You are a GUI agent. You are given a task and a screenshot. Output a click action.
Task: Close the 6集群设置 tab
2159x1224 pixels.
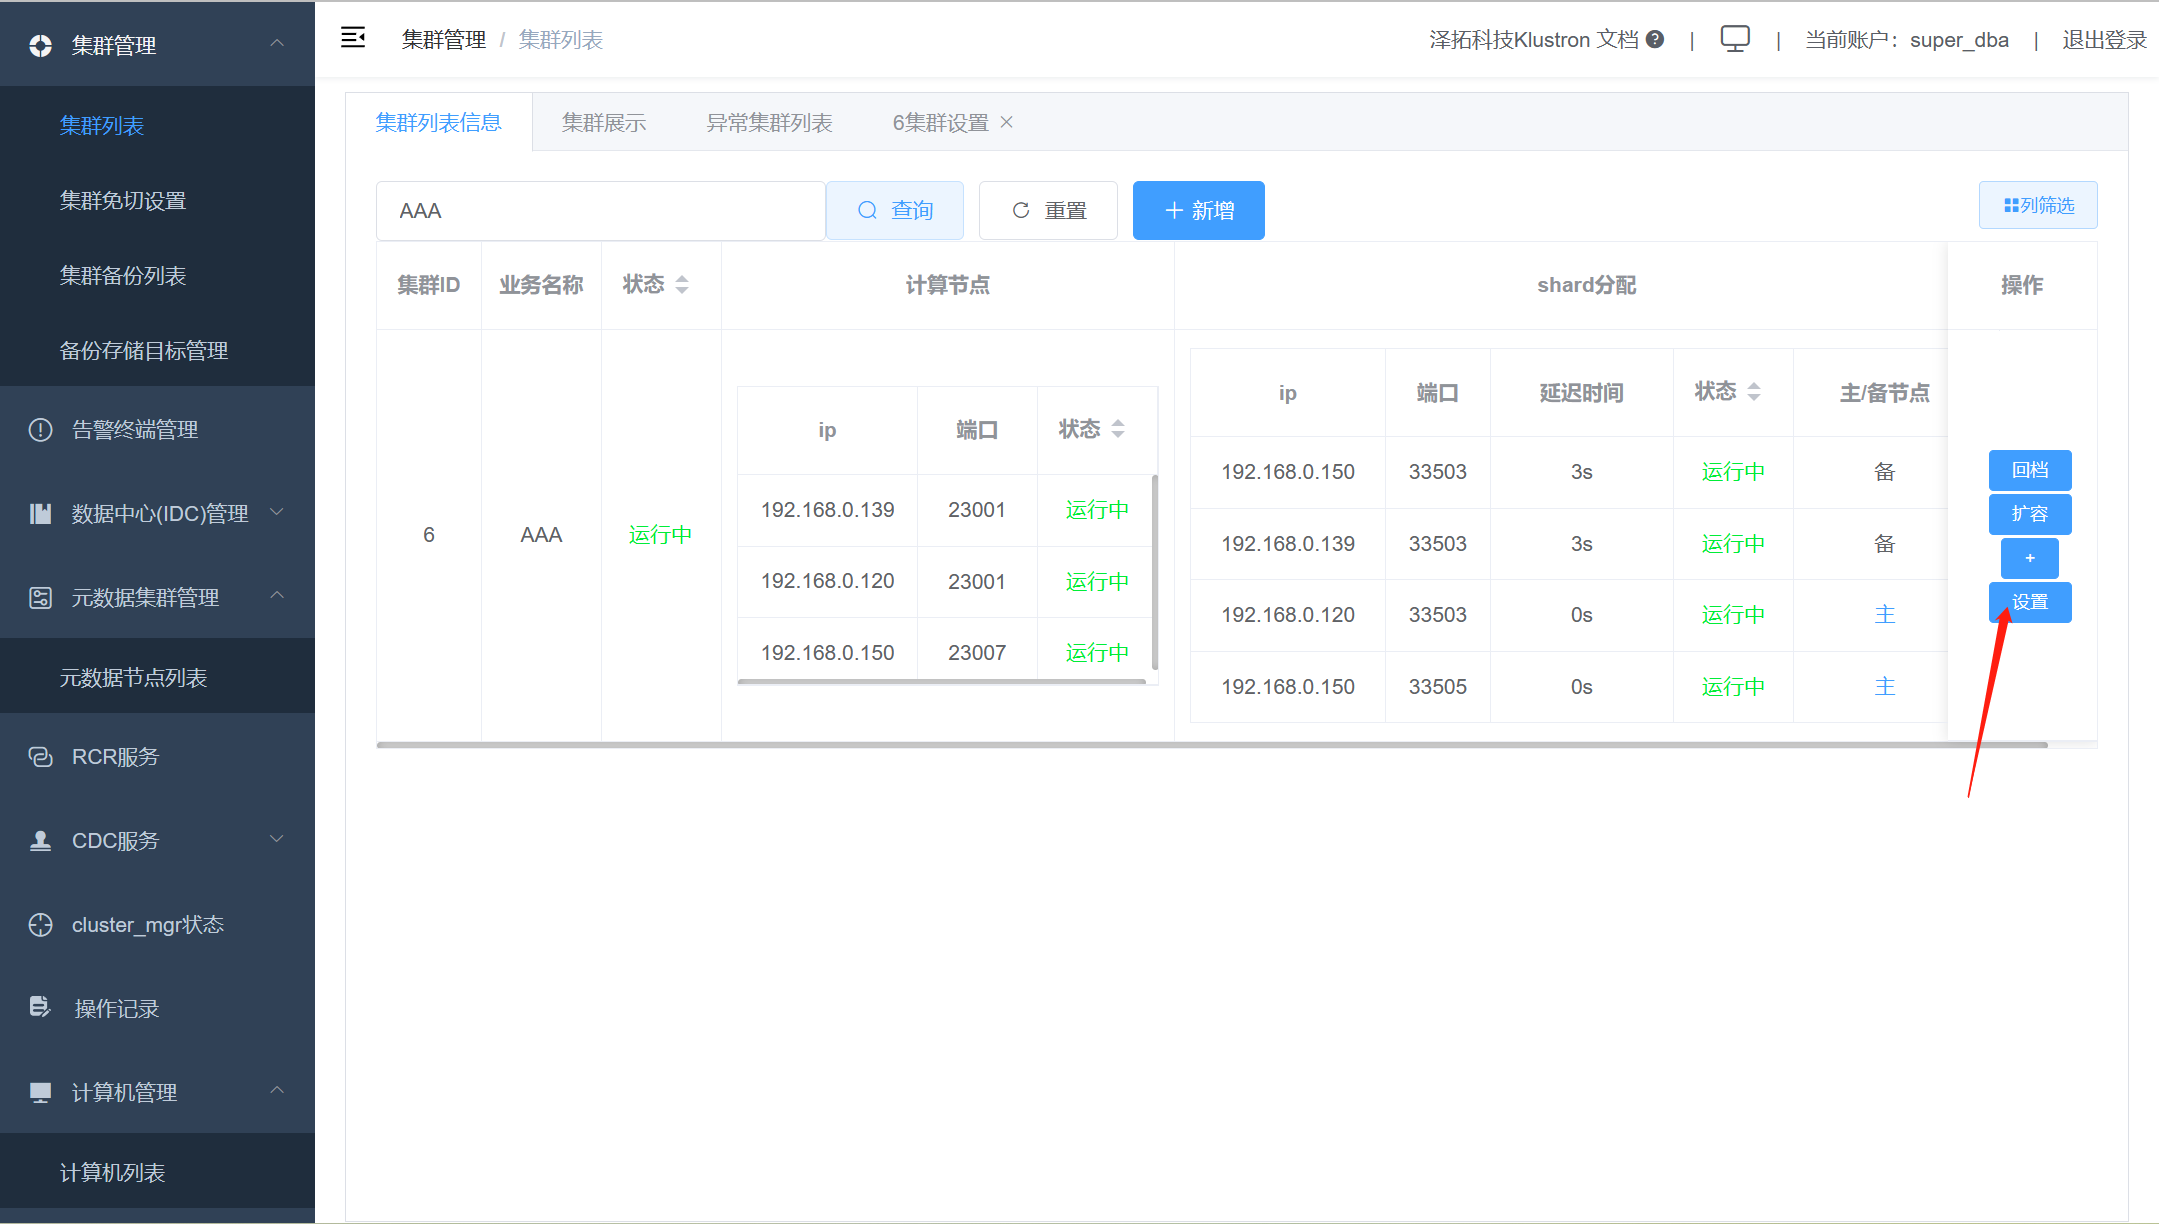tap(1007, 122)
